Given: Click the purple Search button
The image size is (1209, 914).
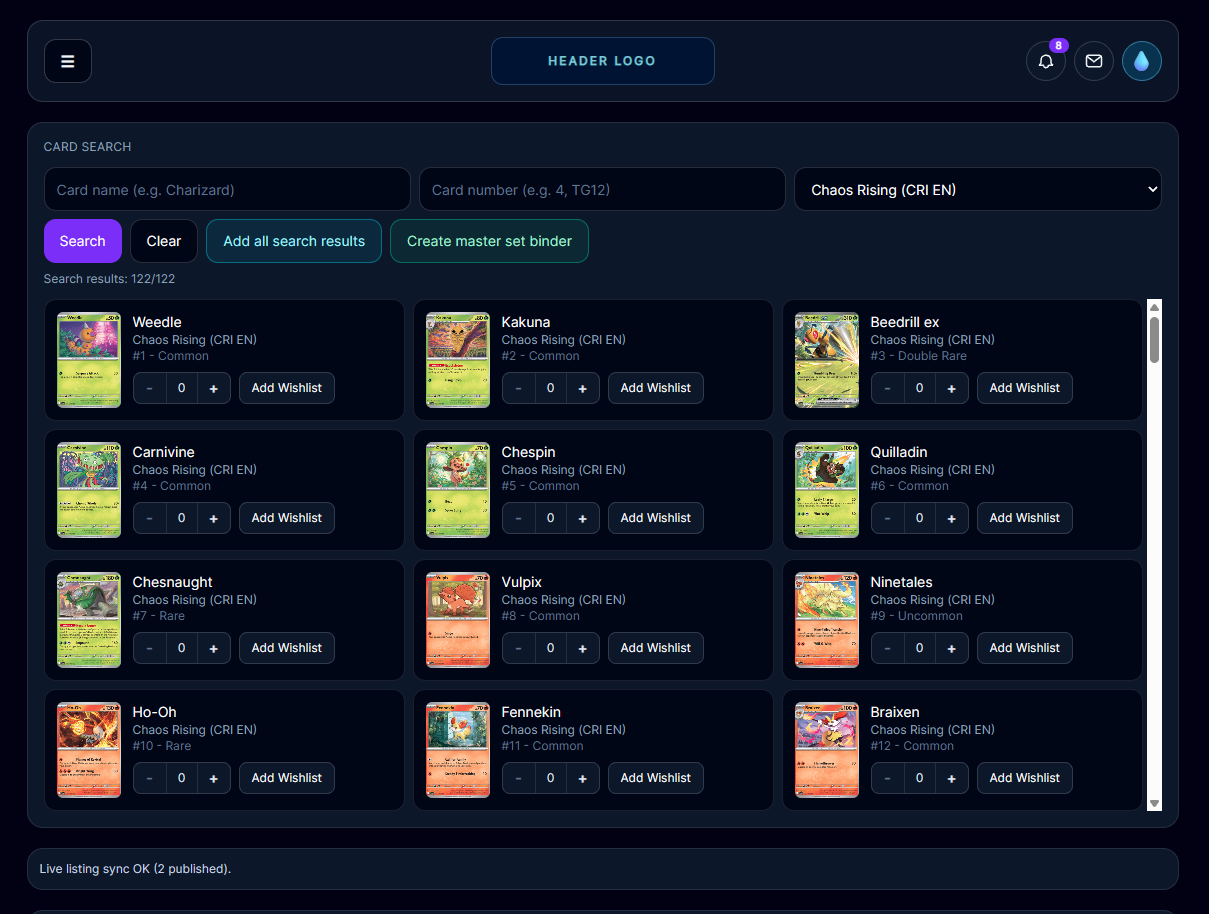Looking at the screenshot, I should tap(83, 241).
